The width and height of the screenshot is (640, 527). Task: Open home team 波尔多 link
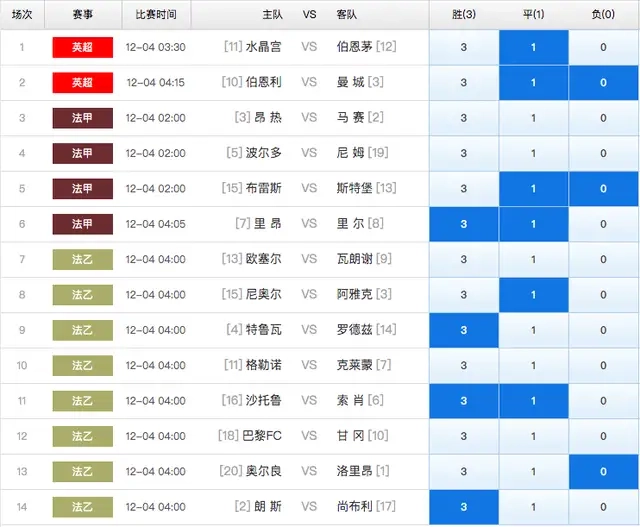point(264,153)
